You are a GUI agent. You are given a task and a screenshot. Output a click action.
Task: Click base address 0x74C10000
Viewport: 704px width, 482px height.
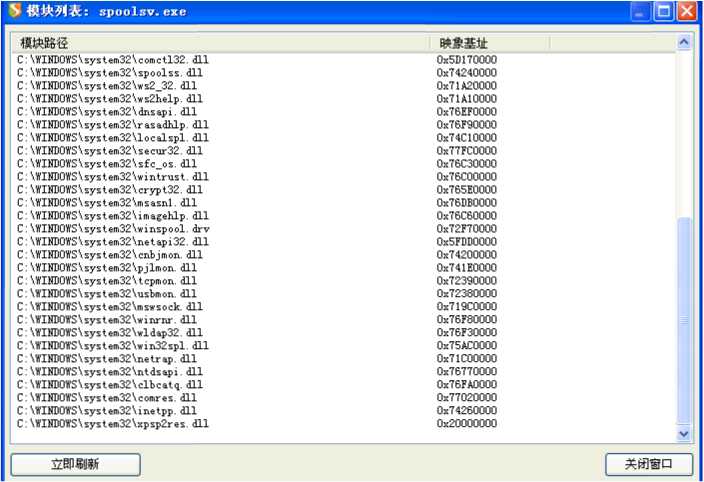(x=466, y=138)
